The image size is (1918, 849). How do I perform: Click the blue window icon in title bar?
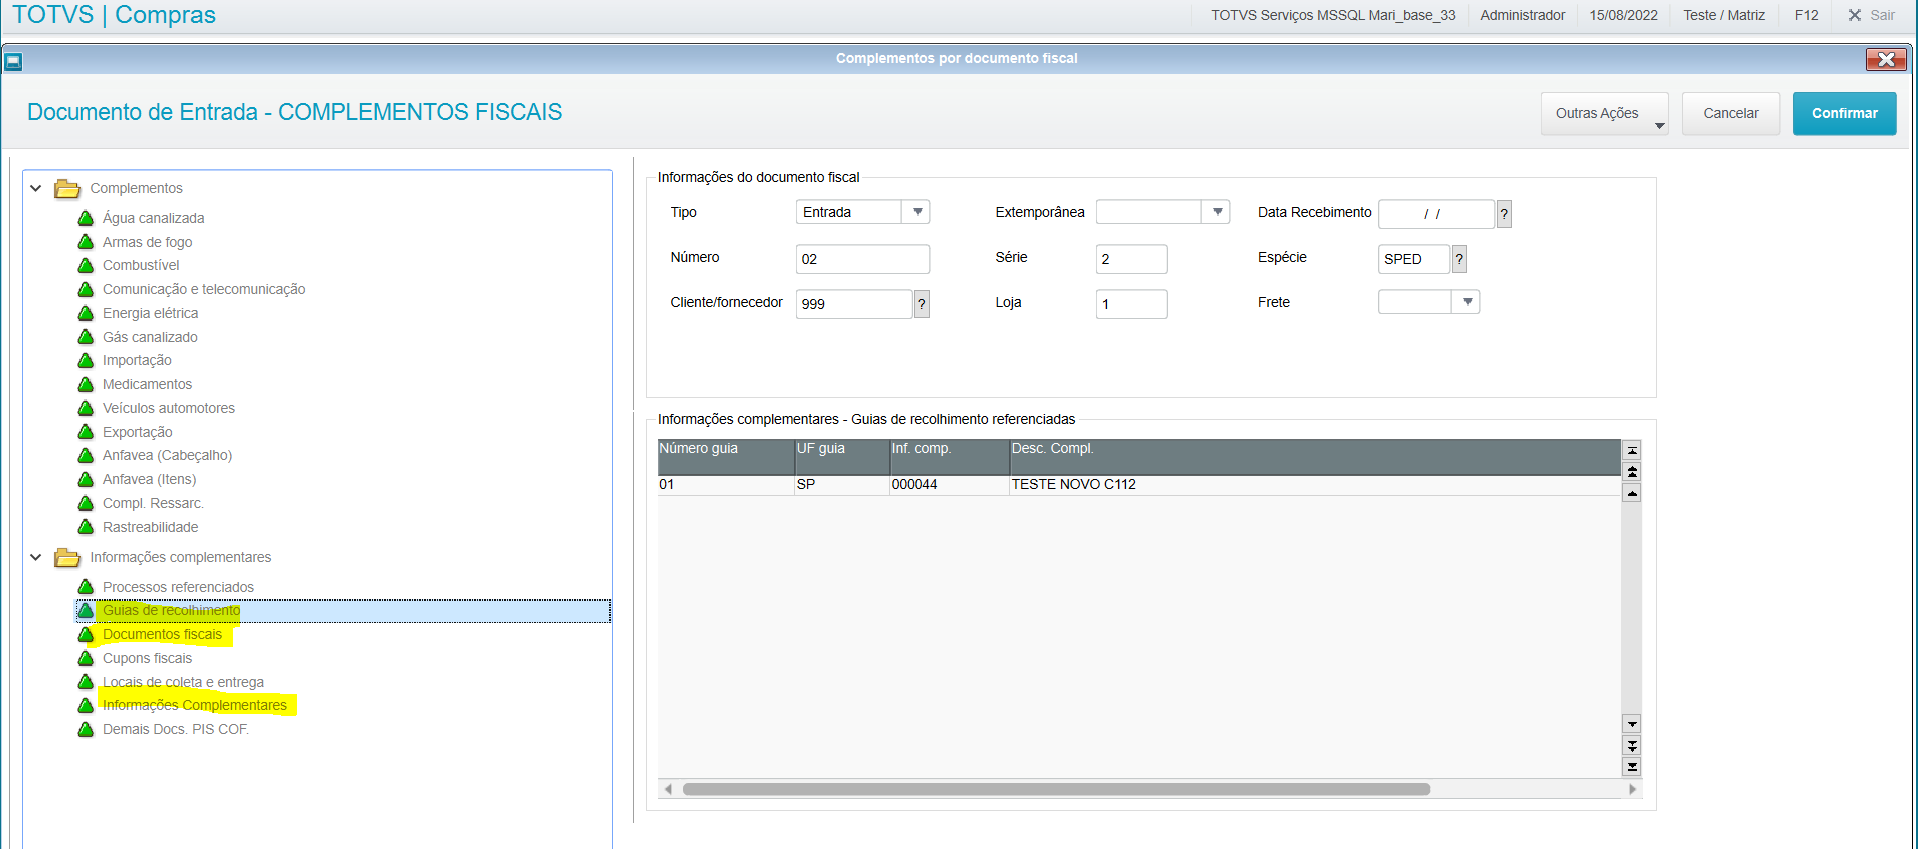13,61
